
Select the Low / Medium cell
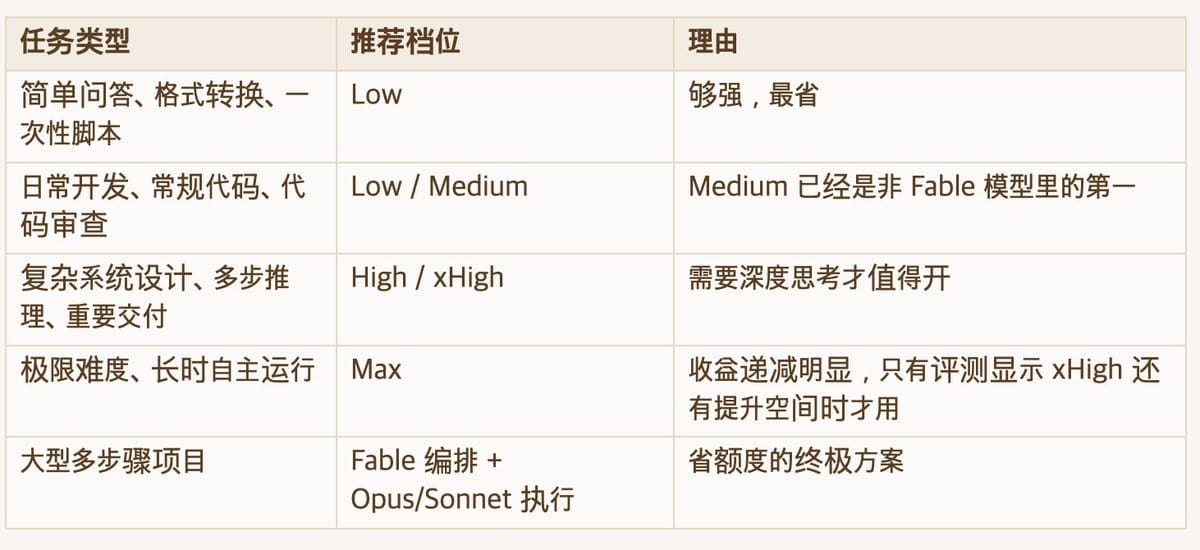point(504,207)
